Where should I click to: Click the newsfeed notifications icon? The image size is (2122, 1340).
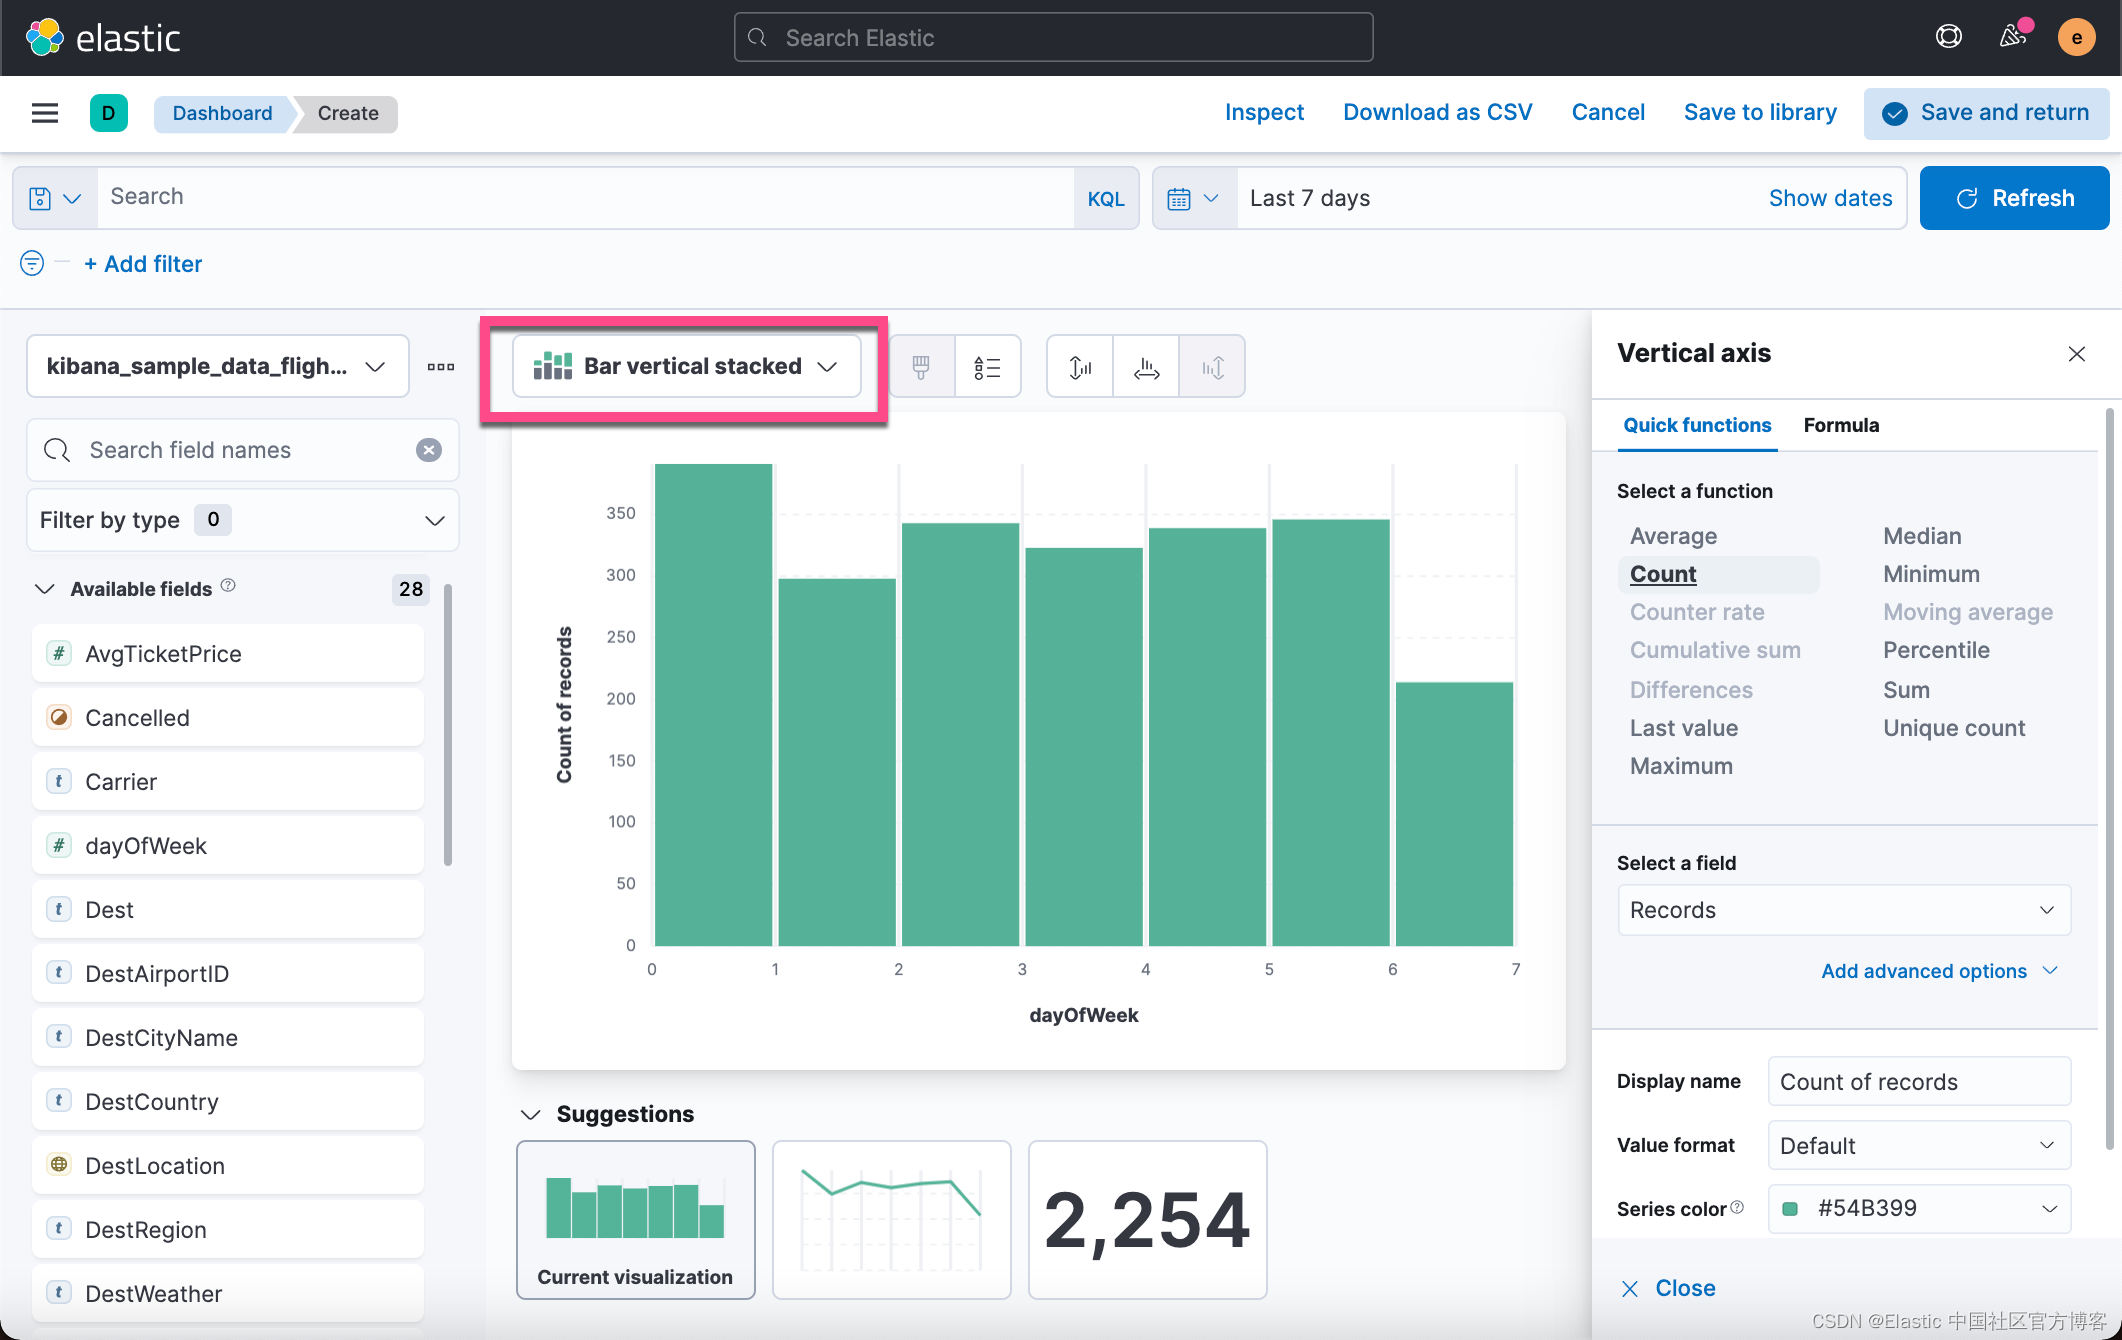[x=2012, y=37]
